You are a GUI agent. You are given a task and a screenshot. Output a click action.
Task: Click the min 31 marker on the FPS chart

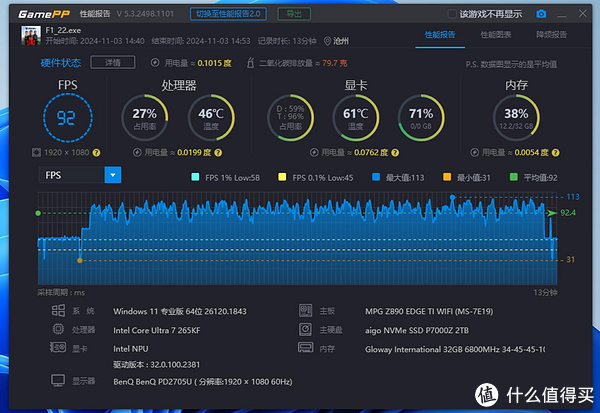(80, 260)
